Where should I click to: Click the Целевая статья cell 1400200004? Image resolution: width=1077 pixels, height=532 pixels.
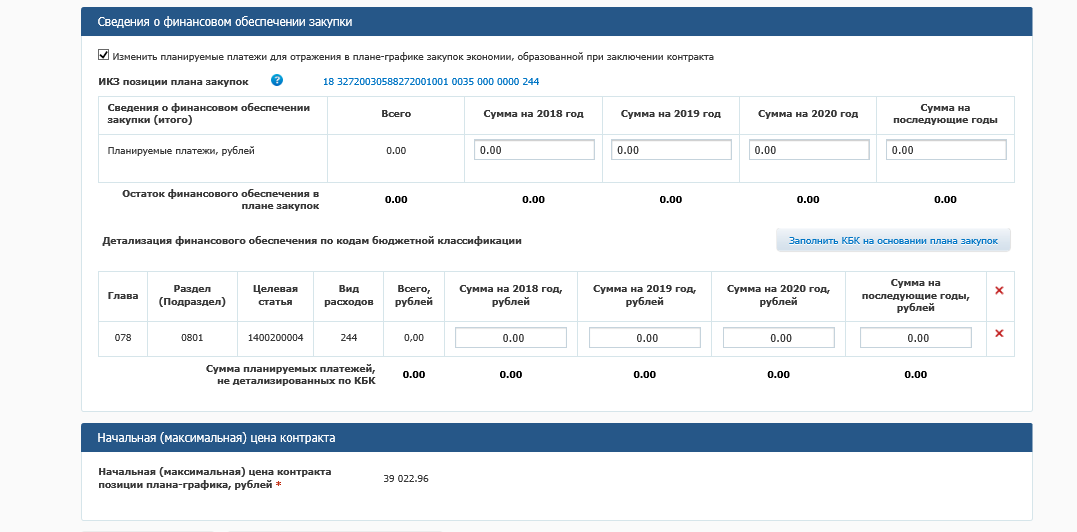[x=275, y=338]
